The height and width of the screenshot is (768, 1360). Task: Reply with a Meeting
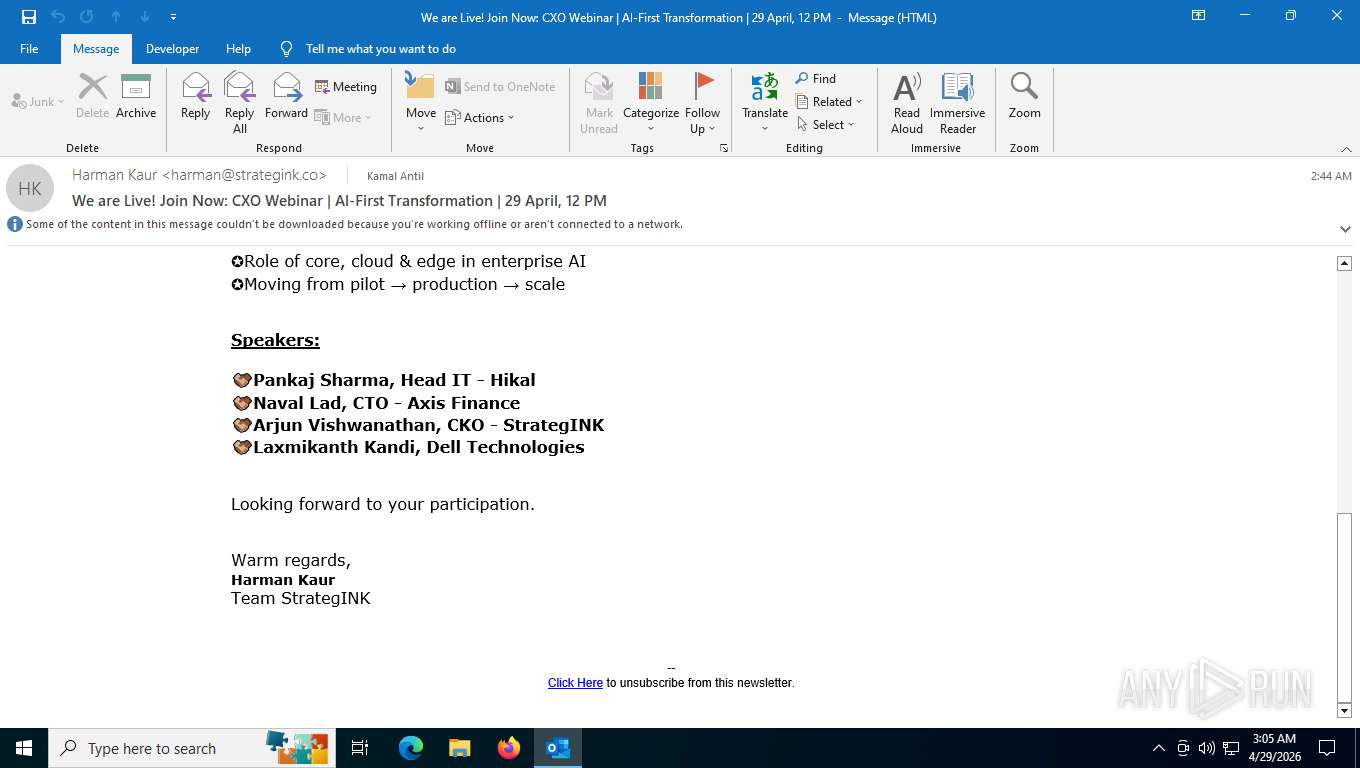(x=346, y=87)
